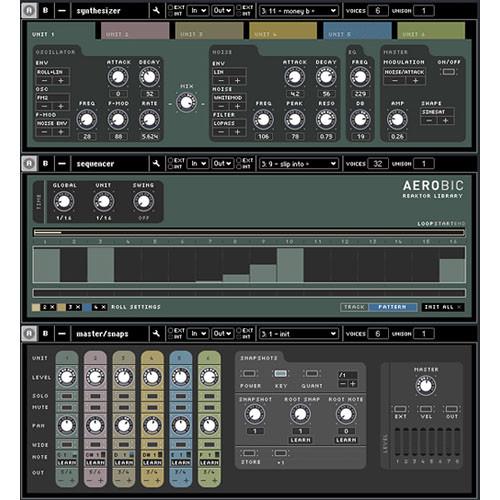Open sequencer In dropdown
Screen dimensions: 500x500
[198, 164]
